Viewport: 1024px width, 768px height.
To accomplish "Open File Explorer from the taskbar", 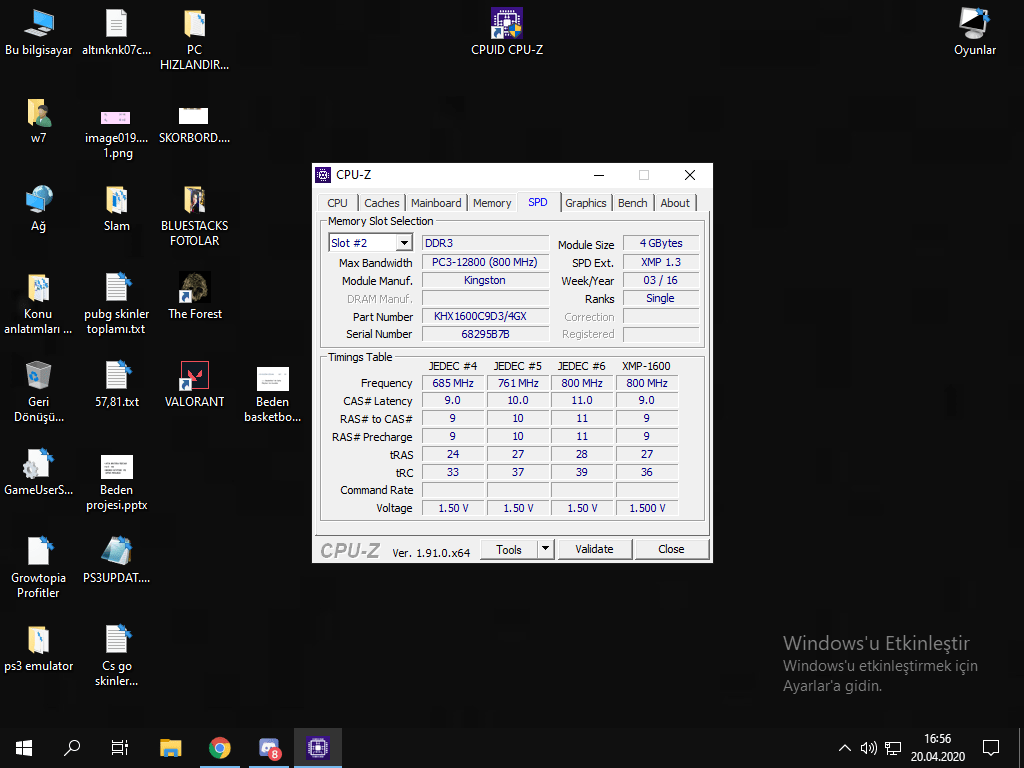I will [171, 747].
